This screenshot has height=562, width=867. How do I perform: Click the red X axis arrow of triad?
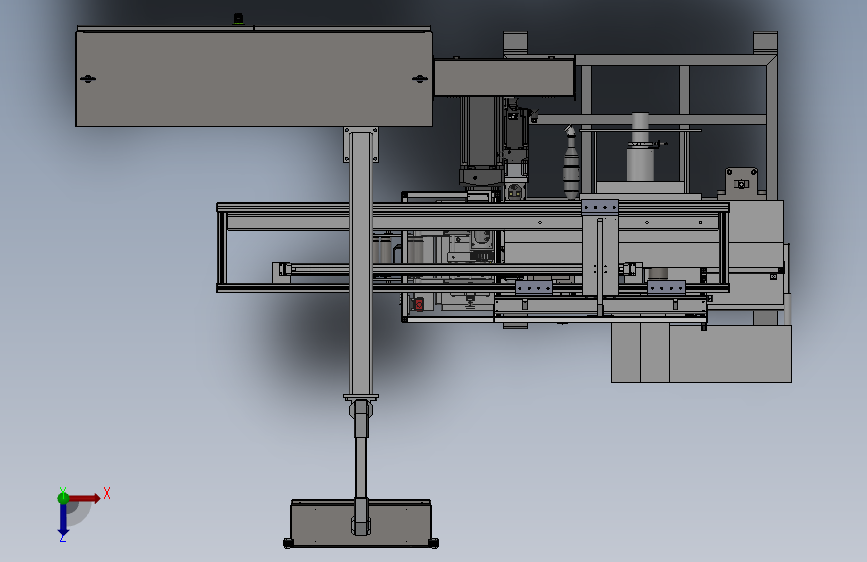(x=84, y=498)
